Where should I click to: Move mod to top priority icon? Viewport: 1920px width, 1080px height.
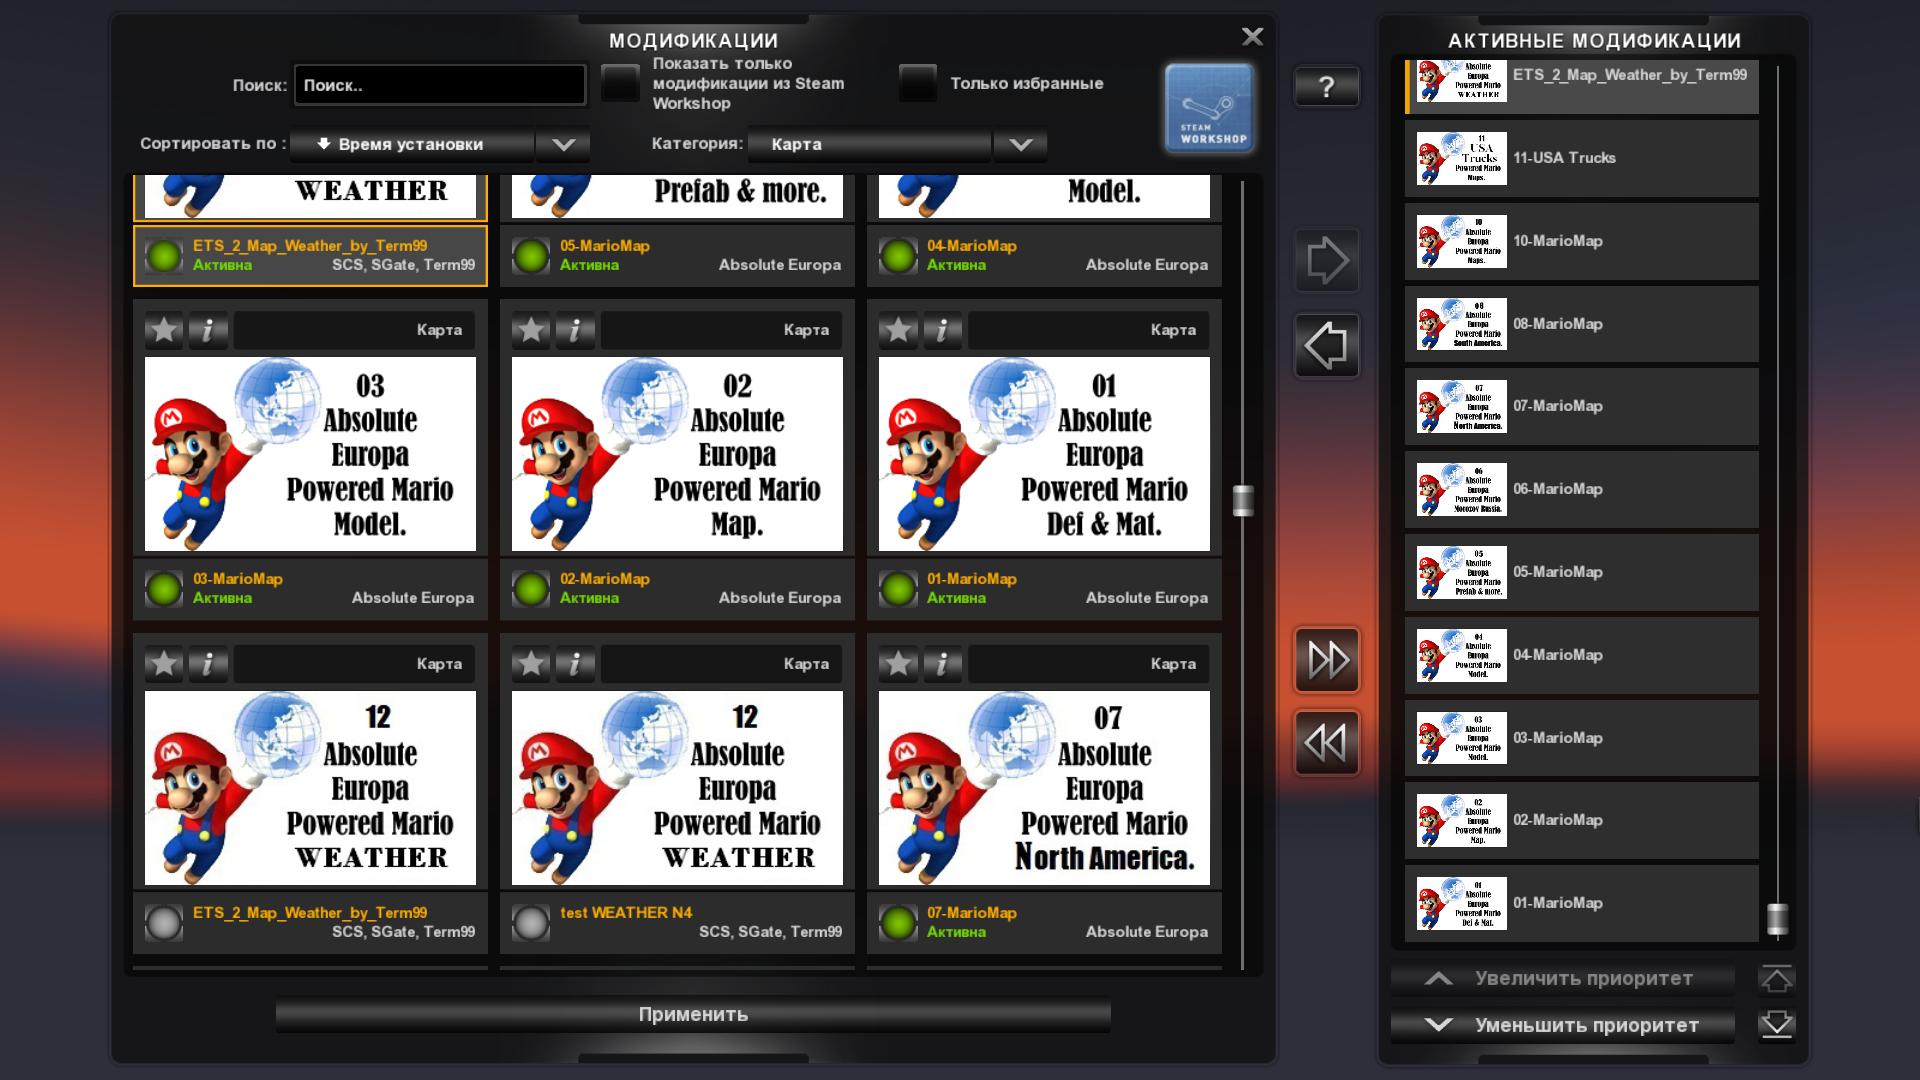(x=1776, y=979)
